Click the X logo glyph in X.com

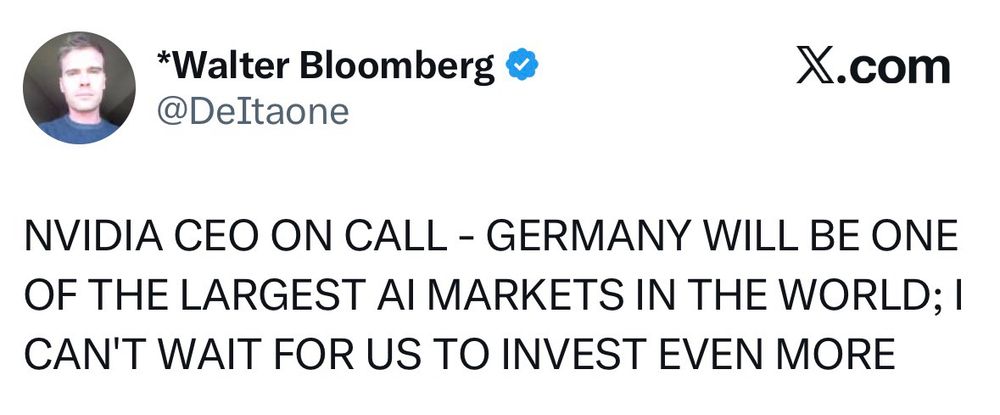point(816,68)
